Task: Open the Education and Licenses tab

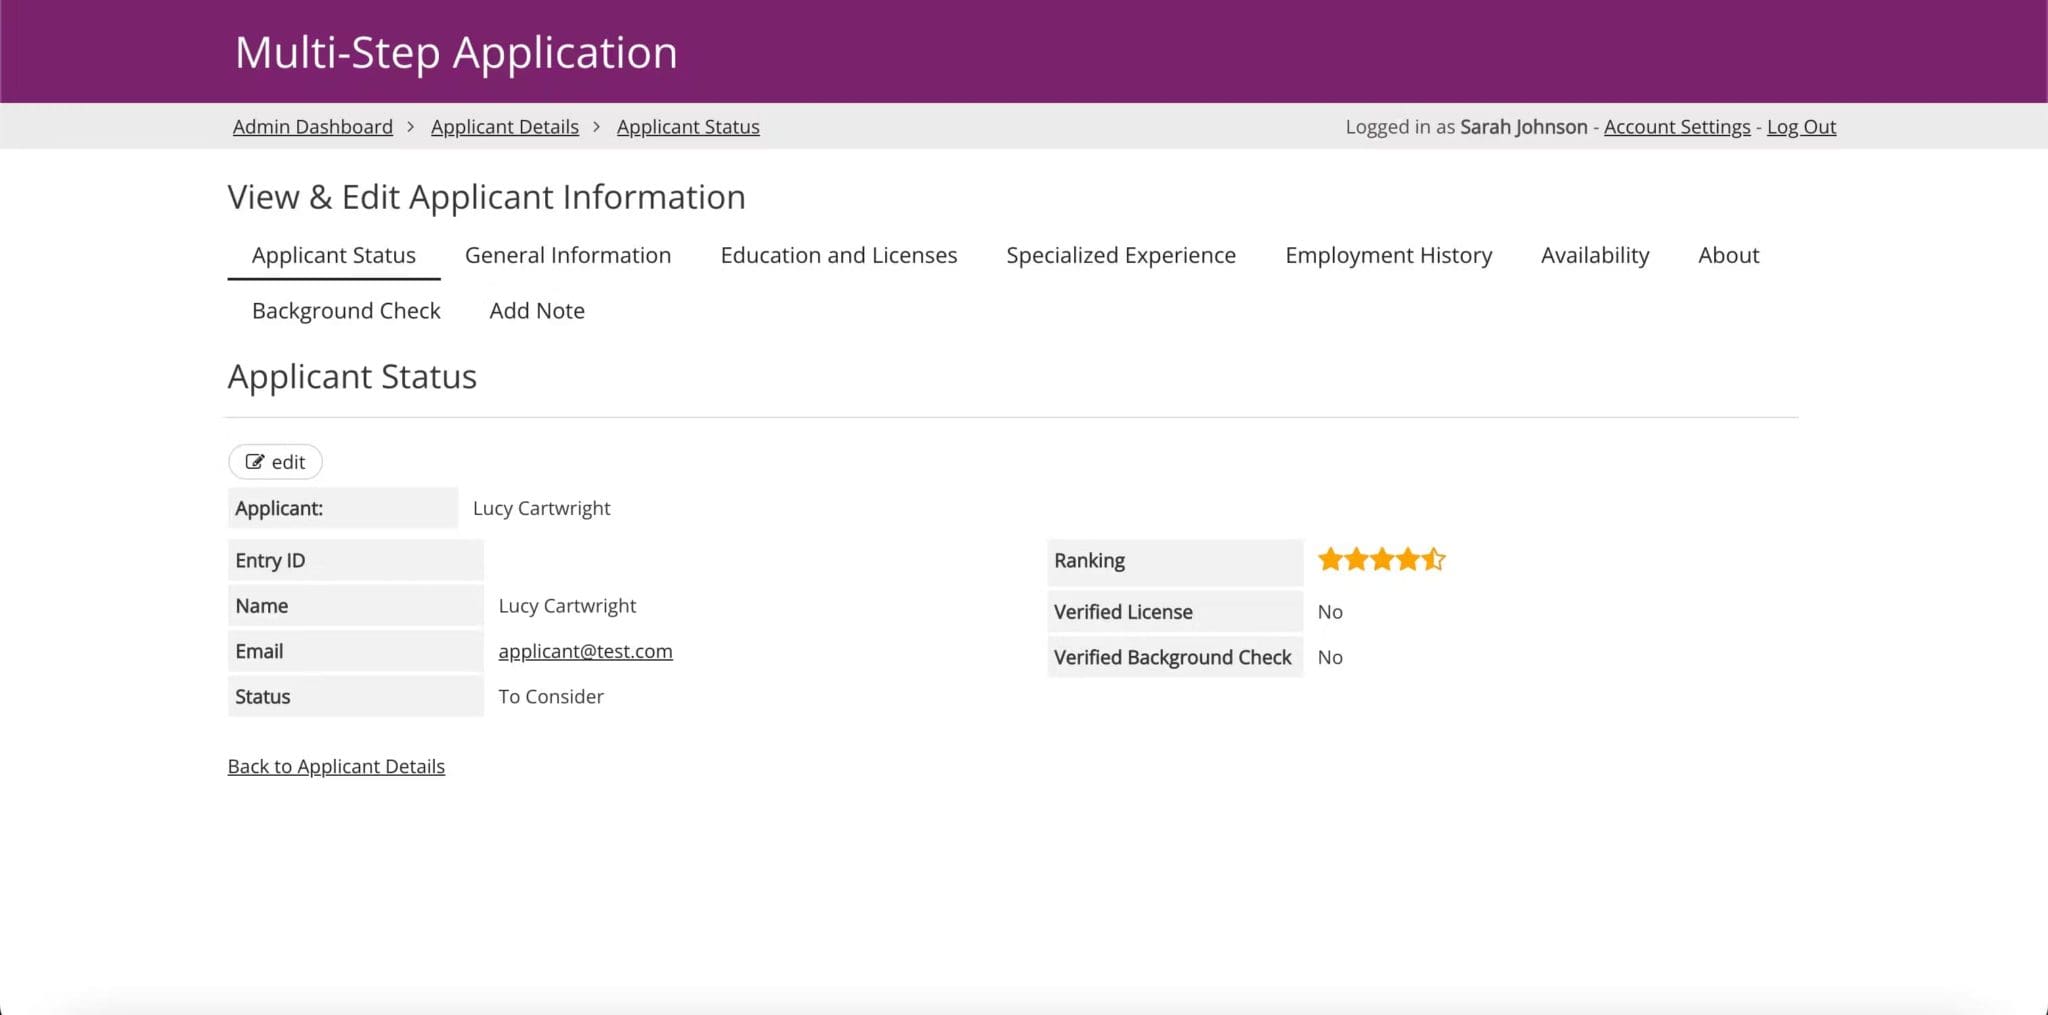Action: 838,255
